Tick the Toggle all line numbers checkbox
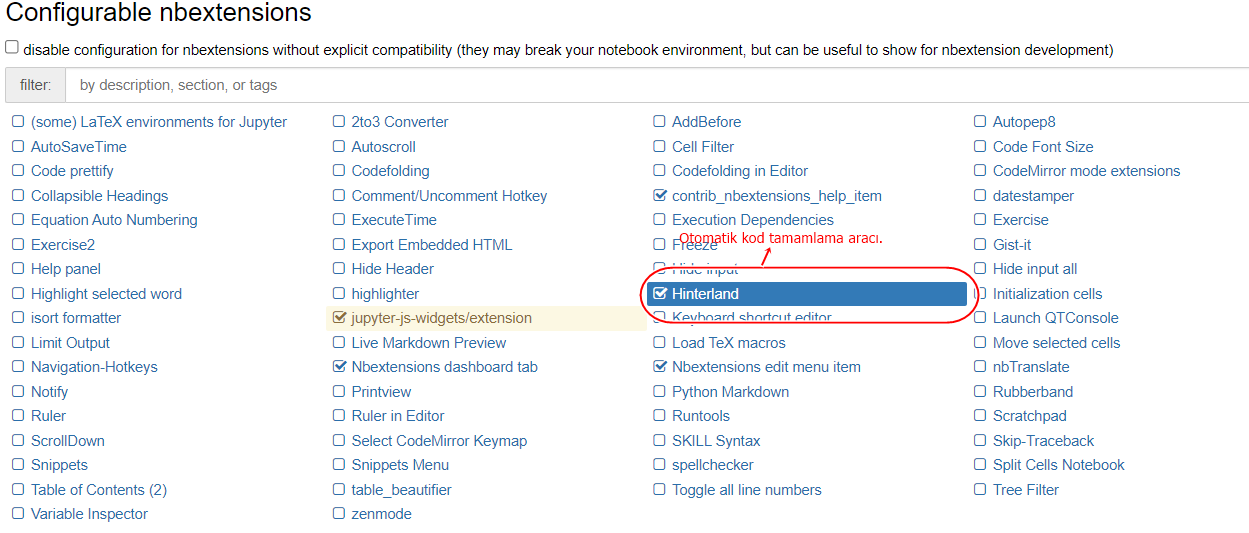1249x533 pixels. [659, 490]
